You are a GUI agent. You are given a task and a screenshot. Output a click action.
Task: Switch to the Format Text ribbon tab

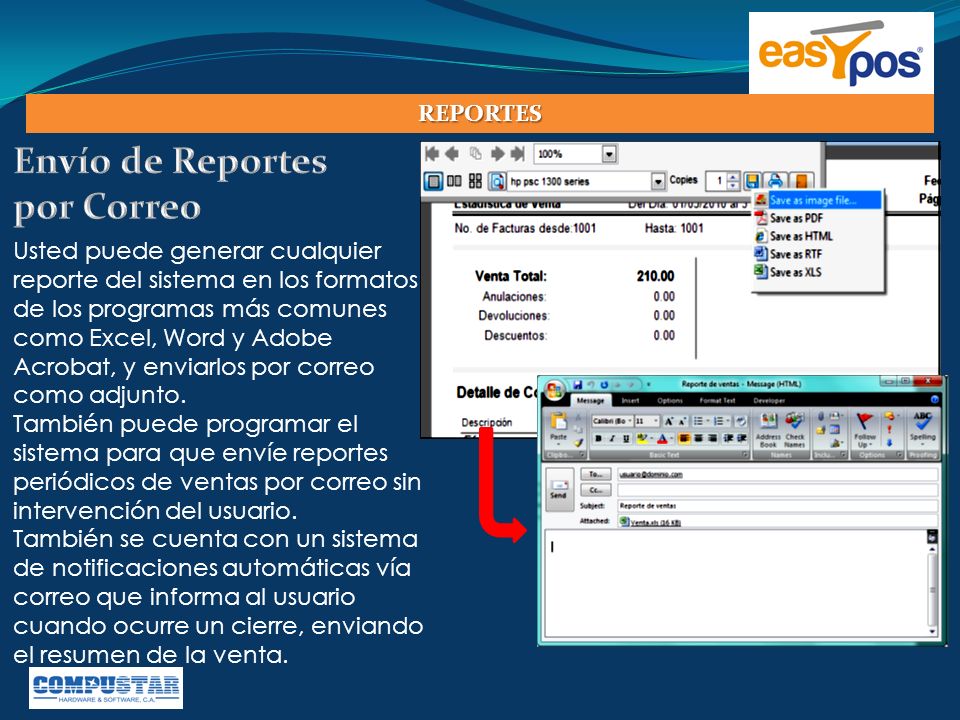click(x=717, y=400)
